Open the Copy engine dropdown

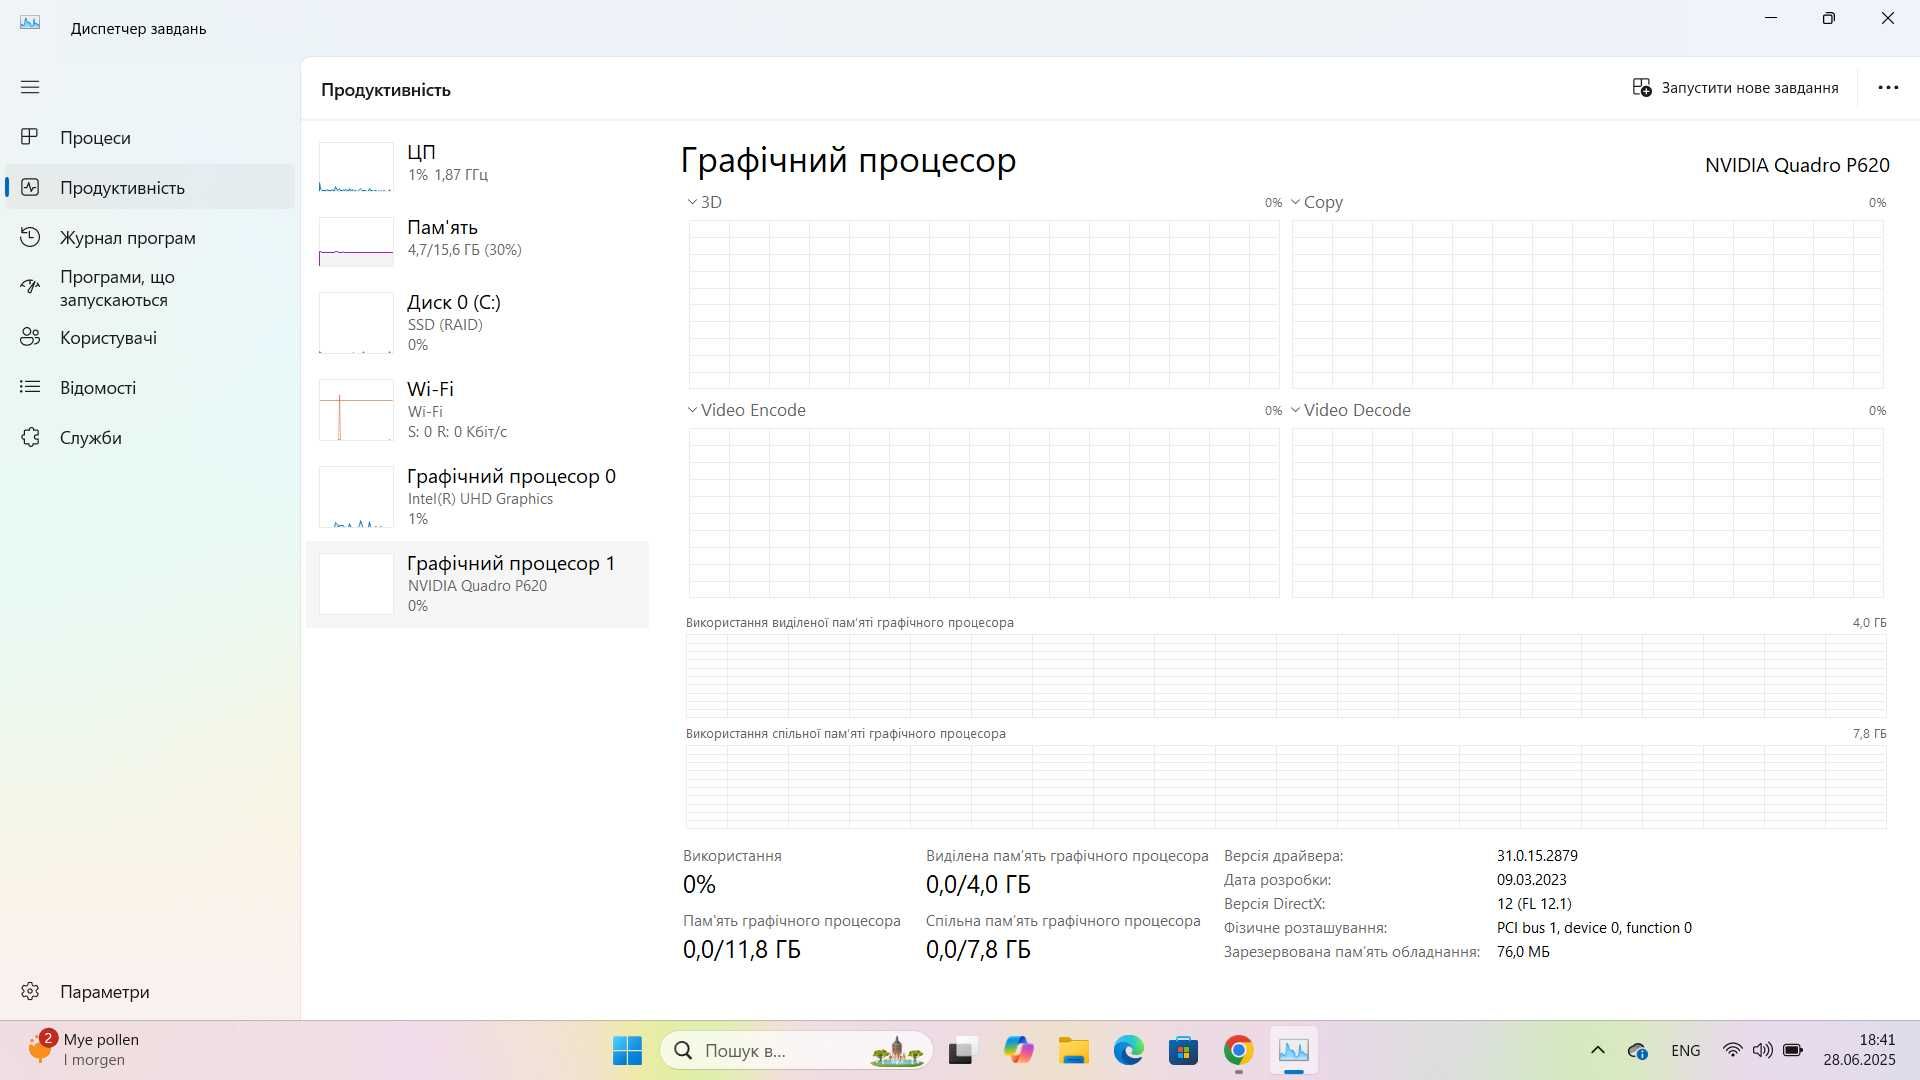coord(1317,202)
